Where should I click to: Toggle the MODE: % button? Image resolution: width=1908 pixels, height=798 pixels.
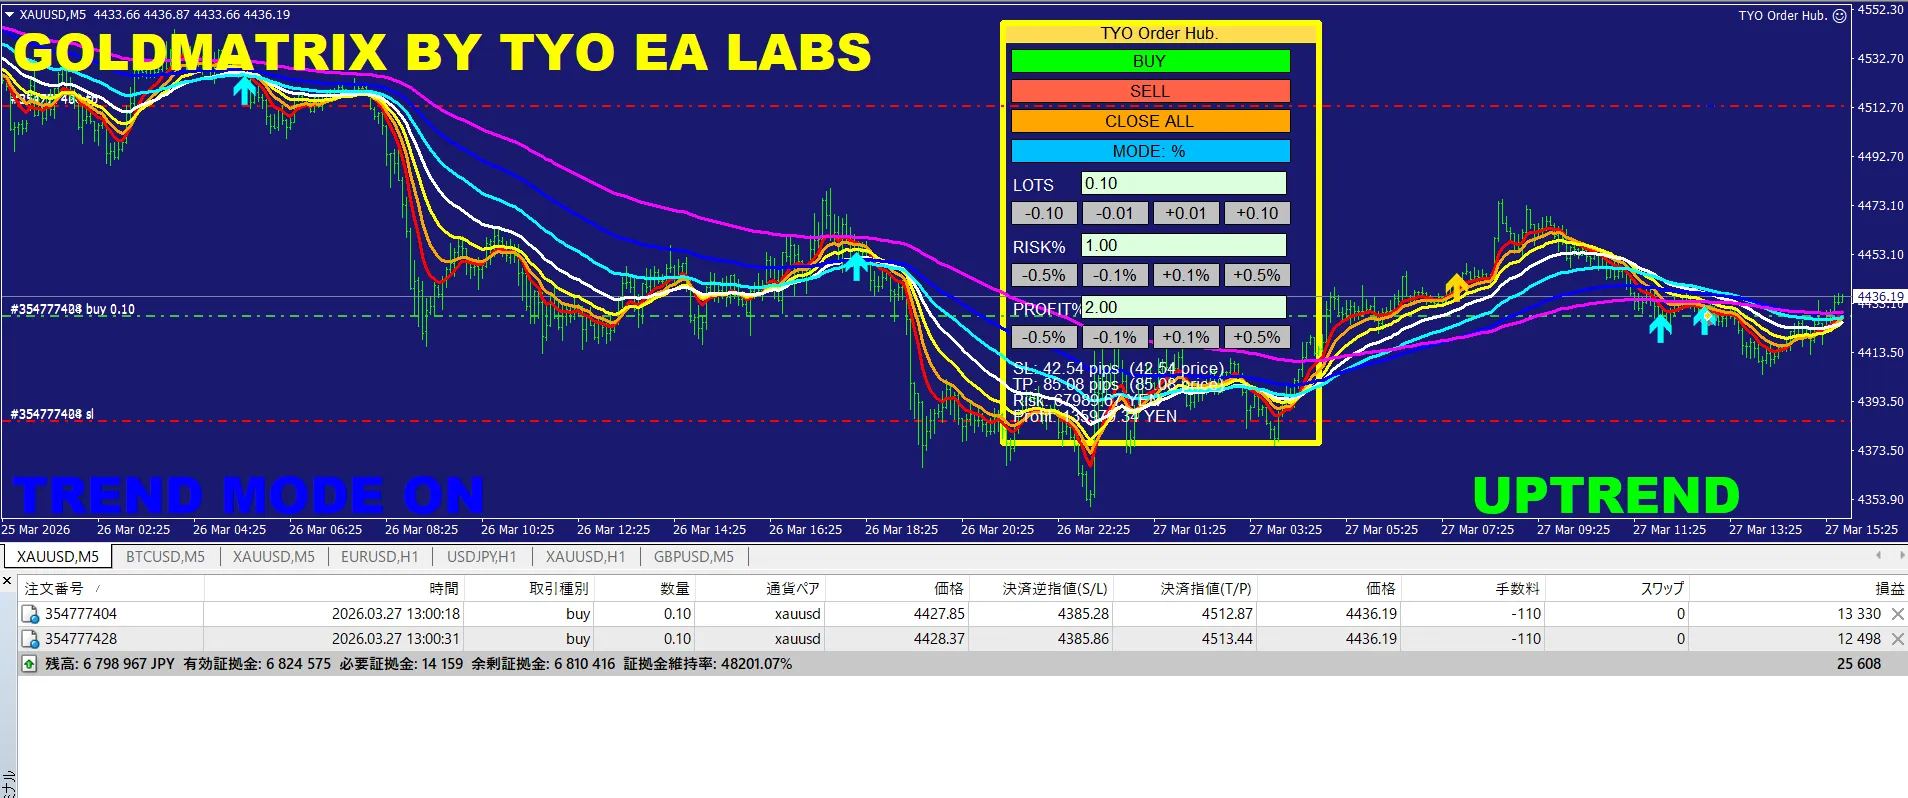tap(1150, 151)
